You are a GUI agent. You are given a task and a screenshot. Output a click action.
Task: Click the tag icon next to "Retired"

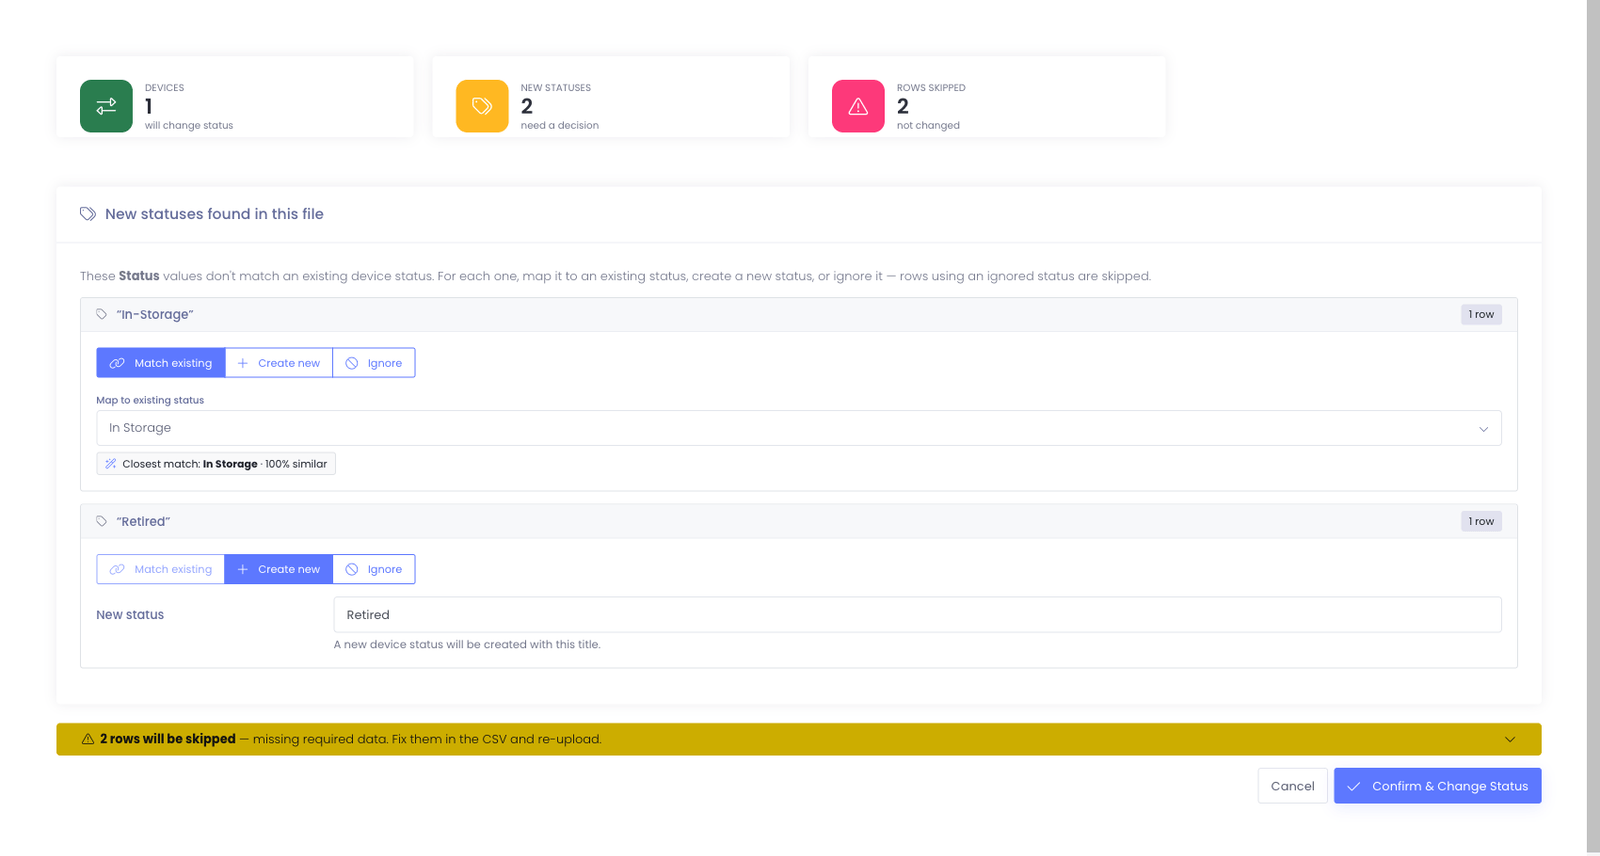point(102,521)
